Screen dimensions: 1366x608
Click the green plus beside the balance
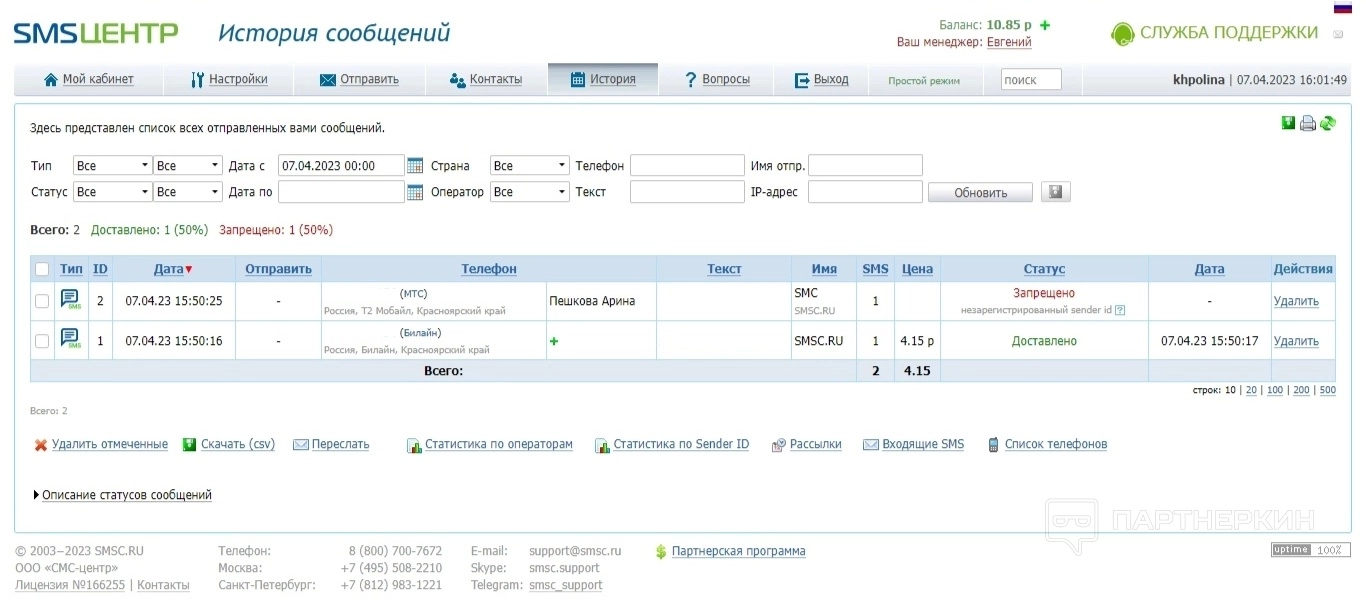coord(1045,25)
